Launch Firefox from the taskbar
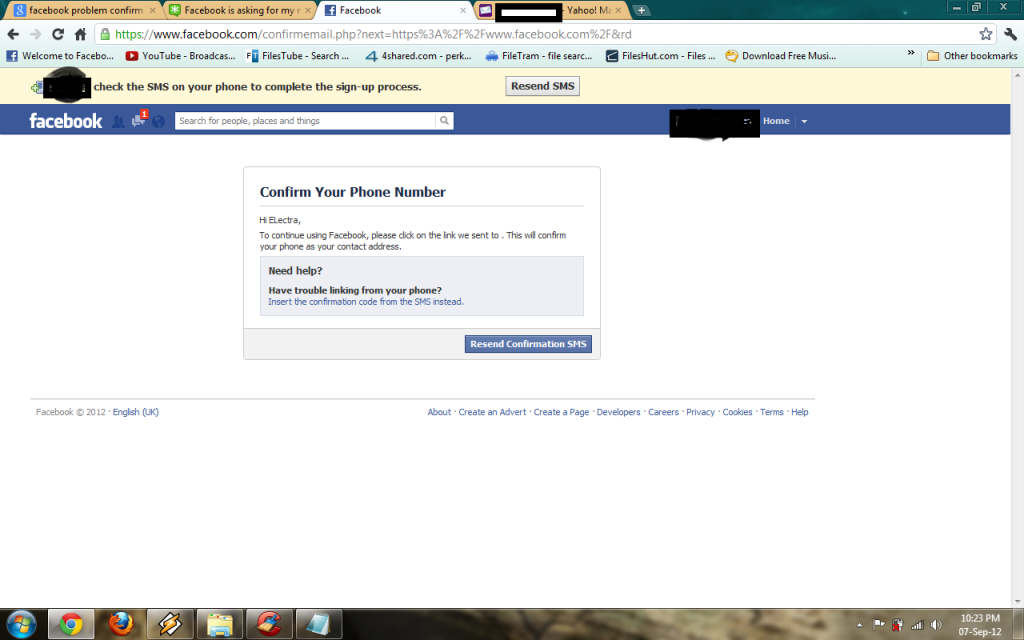This screenshot has height=640, width=1024. pos(120,624)
